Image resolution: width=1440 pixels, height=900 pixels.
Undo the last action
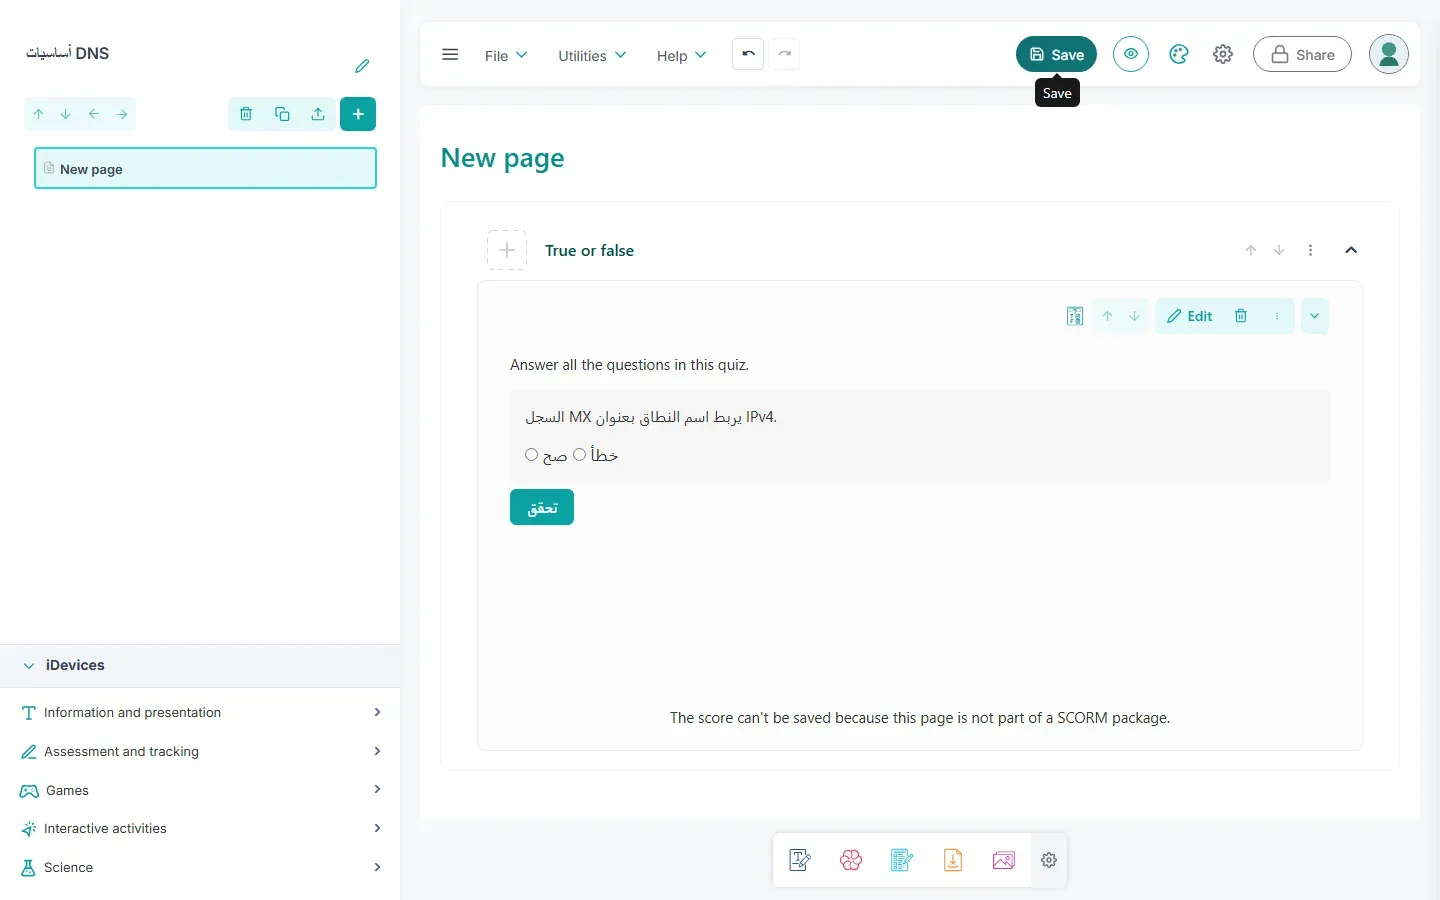[x=748, y=54]
